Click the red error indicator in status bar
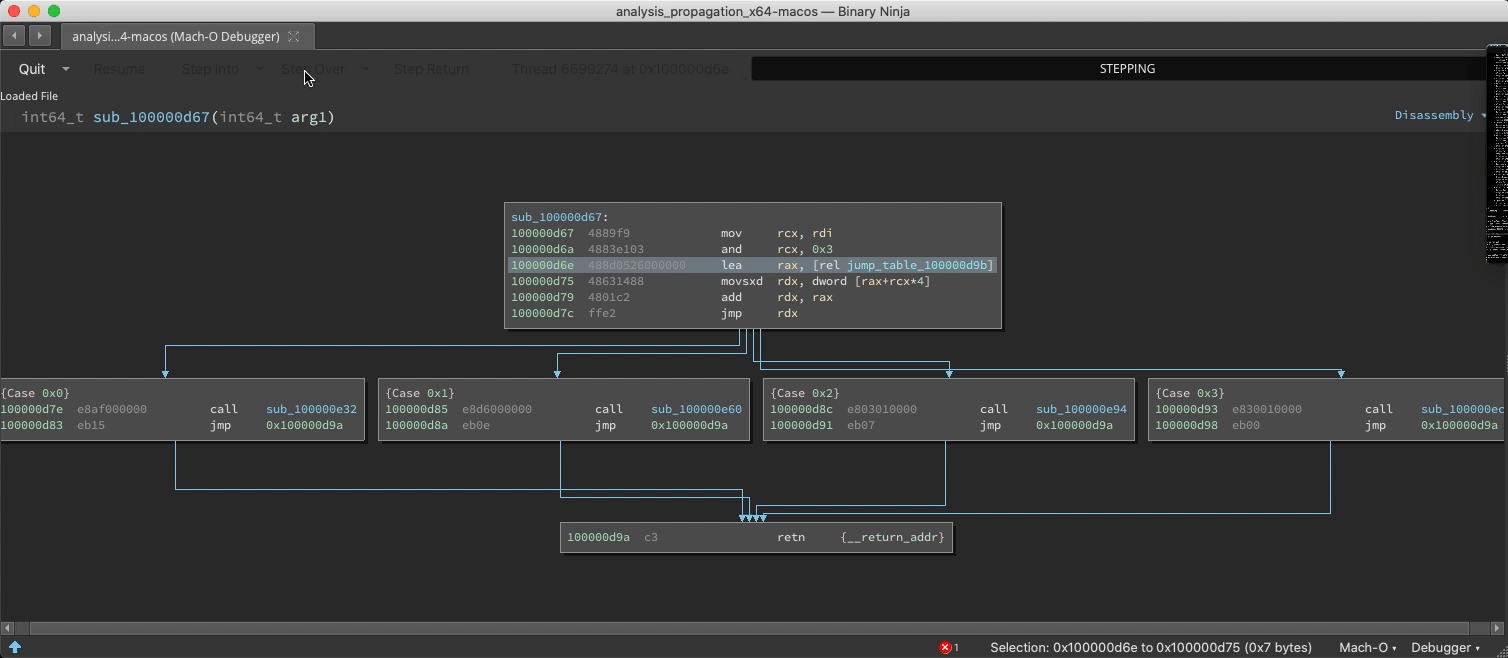Image resolution: width=1508 pixels, height=658 pixels. tap(946, 647)
